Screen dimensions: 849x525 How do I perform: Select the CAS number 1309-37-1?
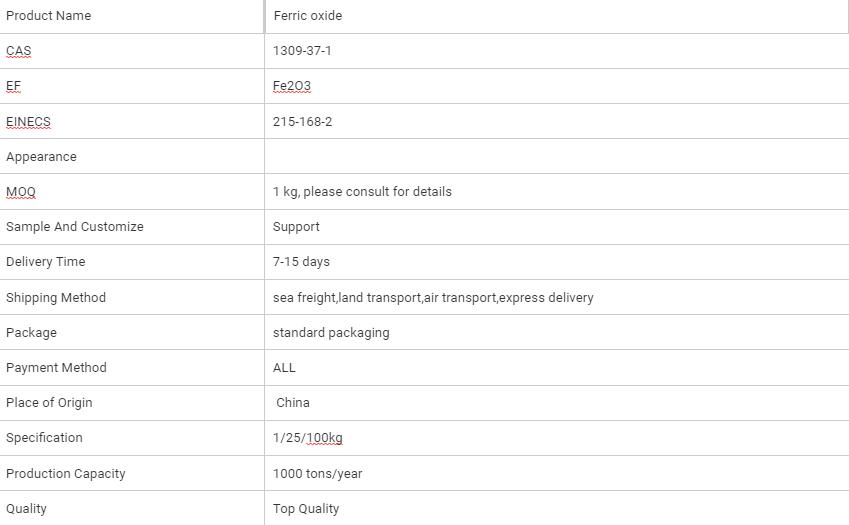(302, 51)
